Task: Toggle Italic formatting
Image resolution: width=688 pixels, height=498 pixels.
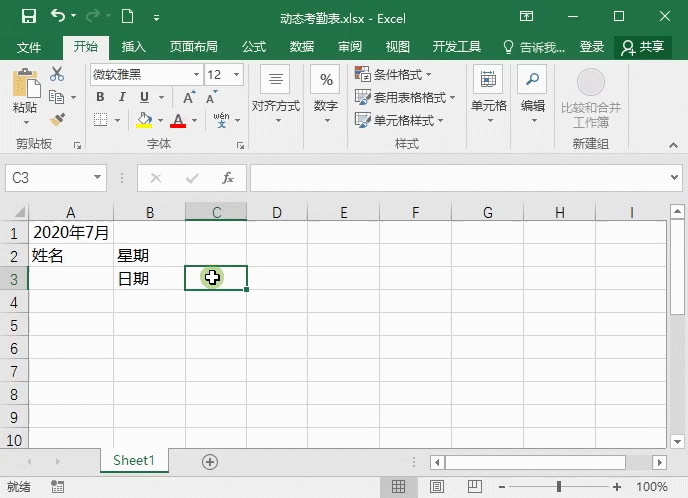Action: (122, 97)
